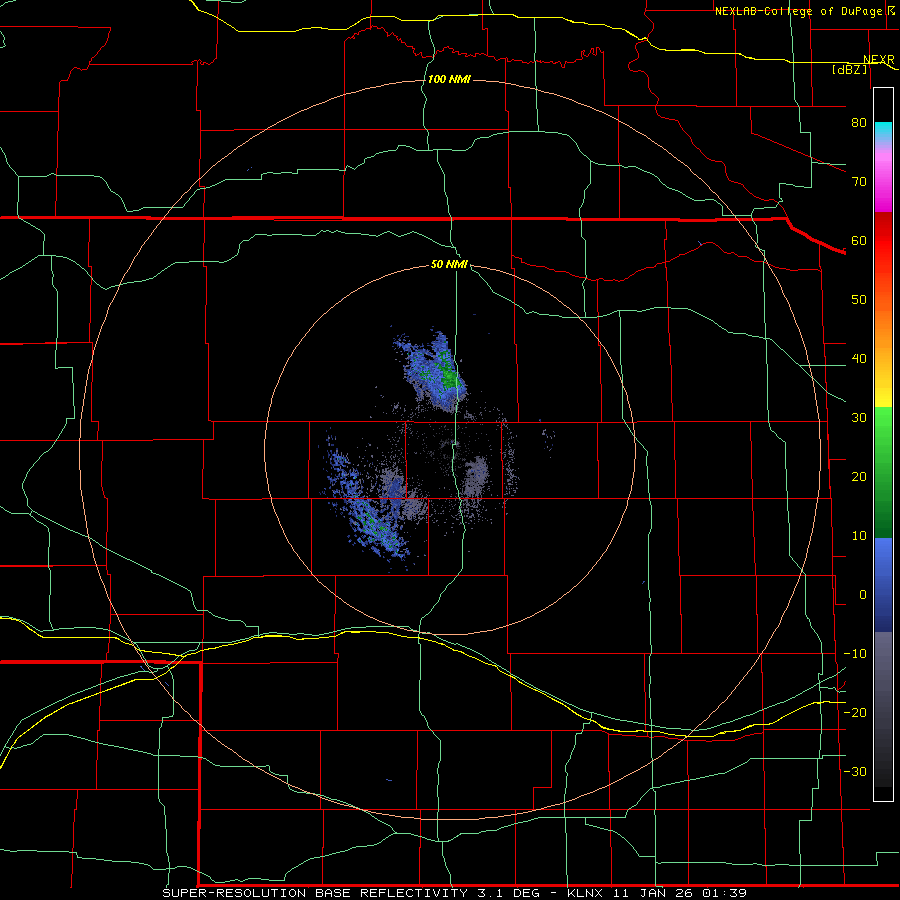Screen dimensions: 900x900
Task: Click the 10 value on the dBZ scale
Action: point(859,536)
